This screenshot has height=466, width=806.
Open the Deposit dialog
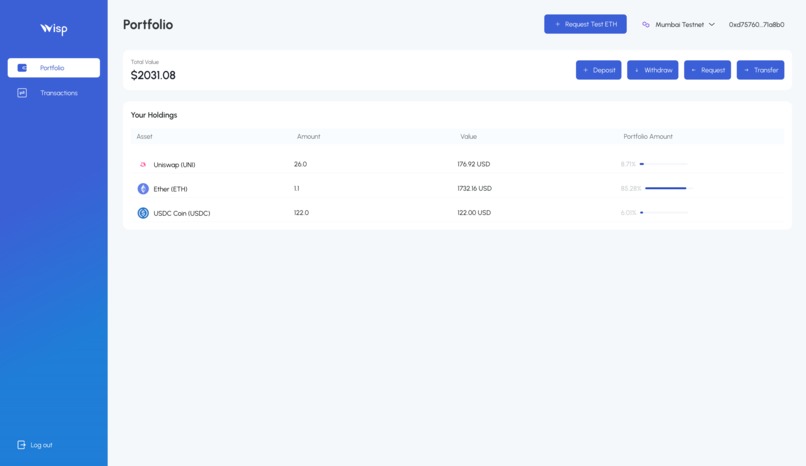tap(598, 70)
